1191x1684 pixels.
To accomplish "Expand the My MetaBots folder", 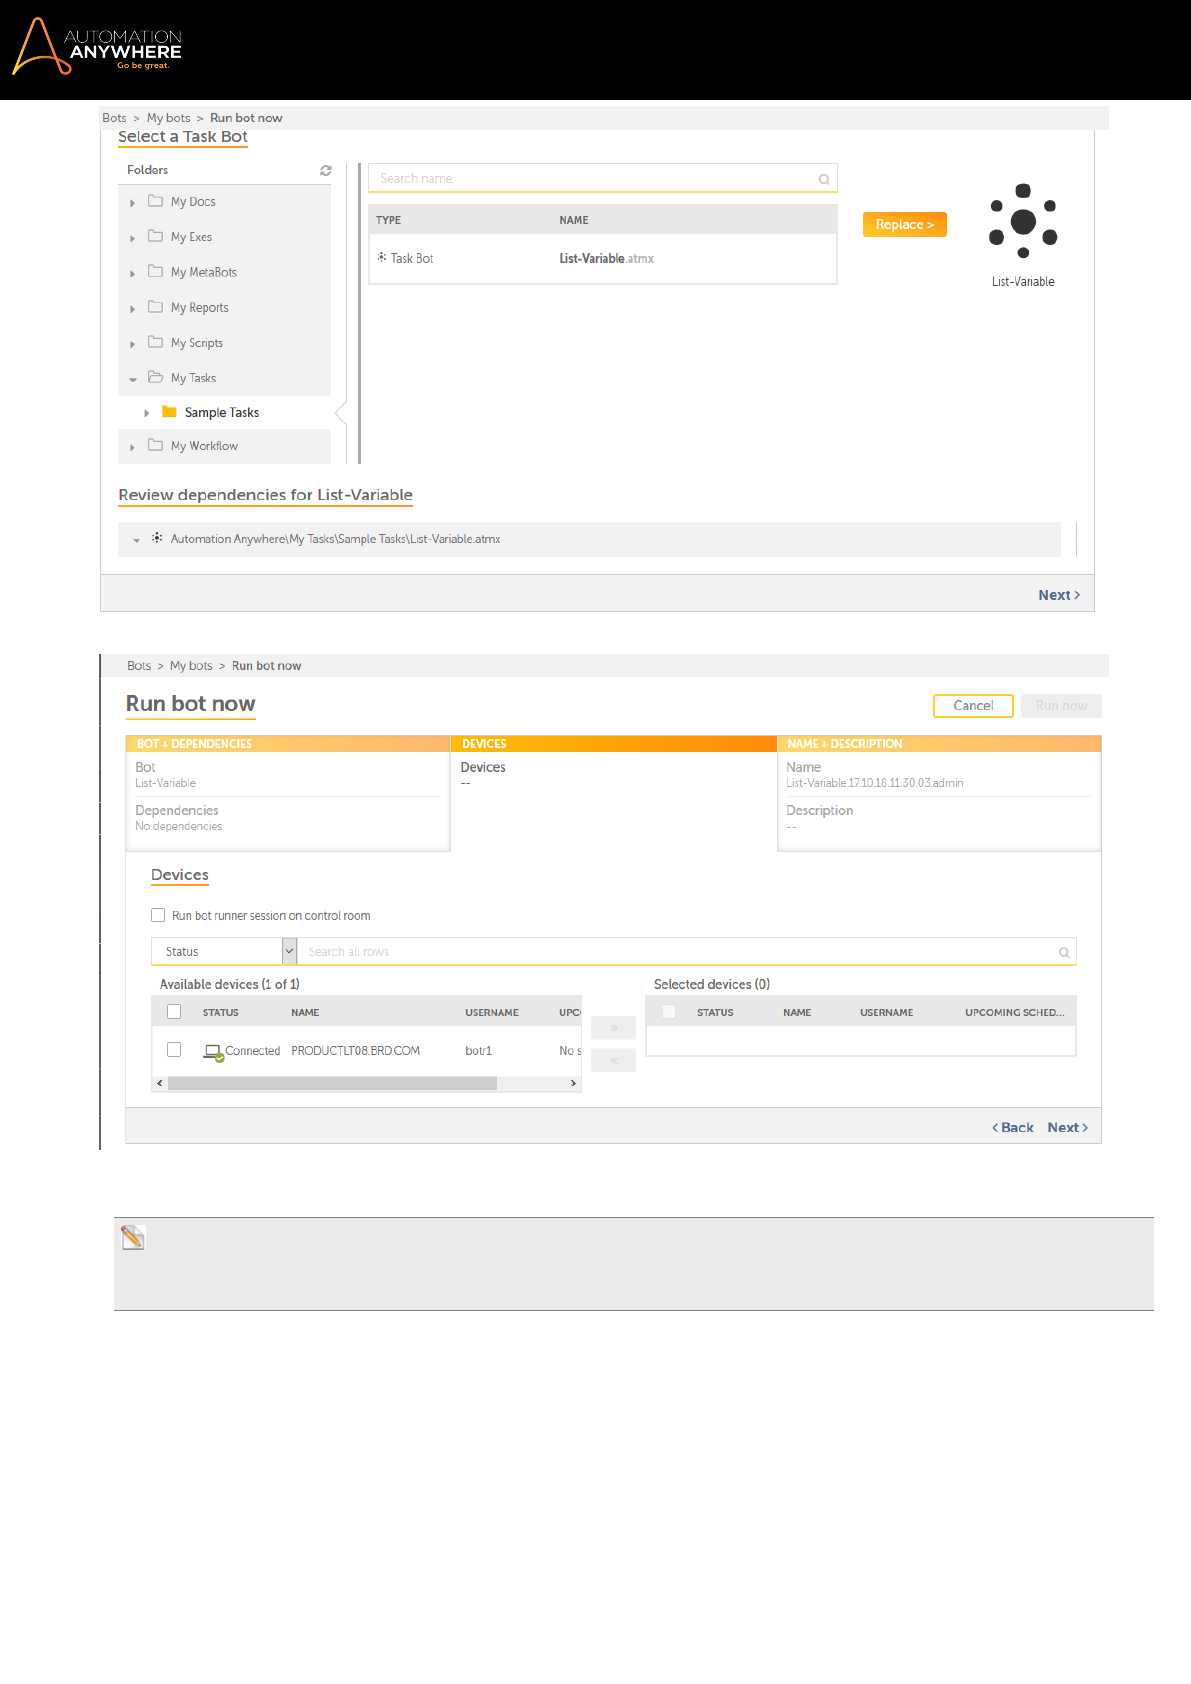I will (x=132, y=273).
